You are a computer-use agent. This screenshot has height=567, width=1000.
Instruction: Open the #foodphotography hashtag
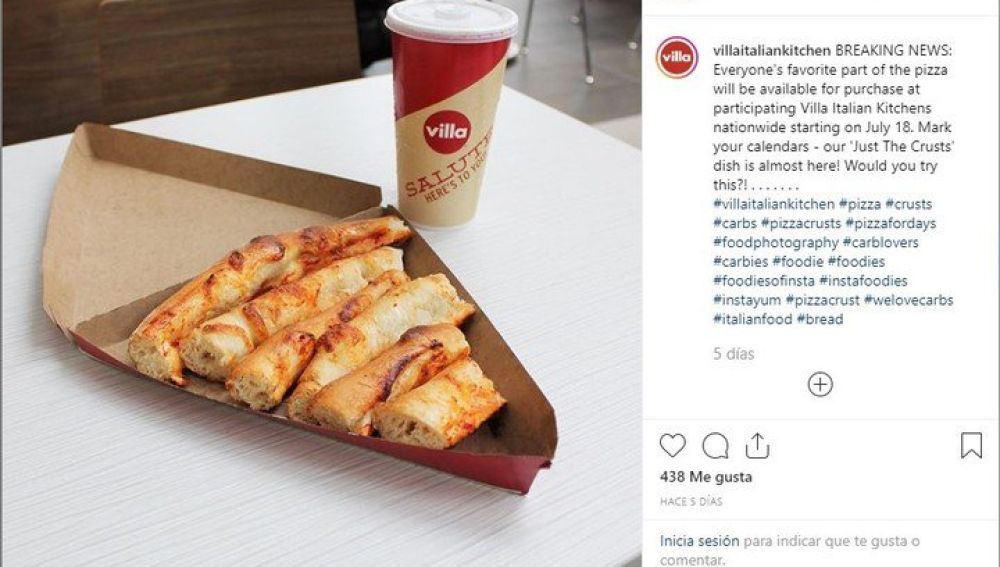(x=776, y=242)
